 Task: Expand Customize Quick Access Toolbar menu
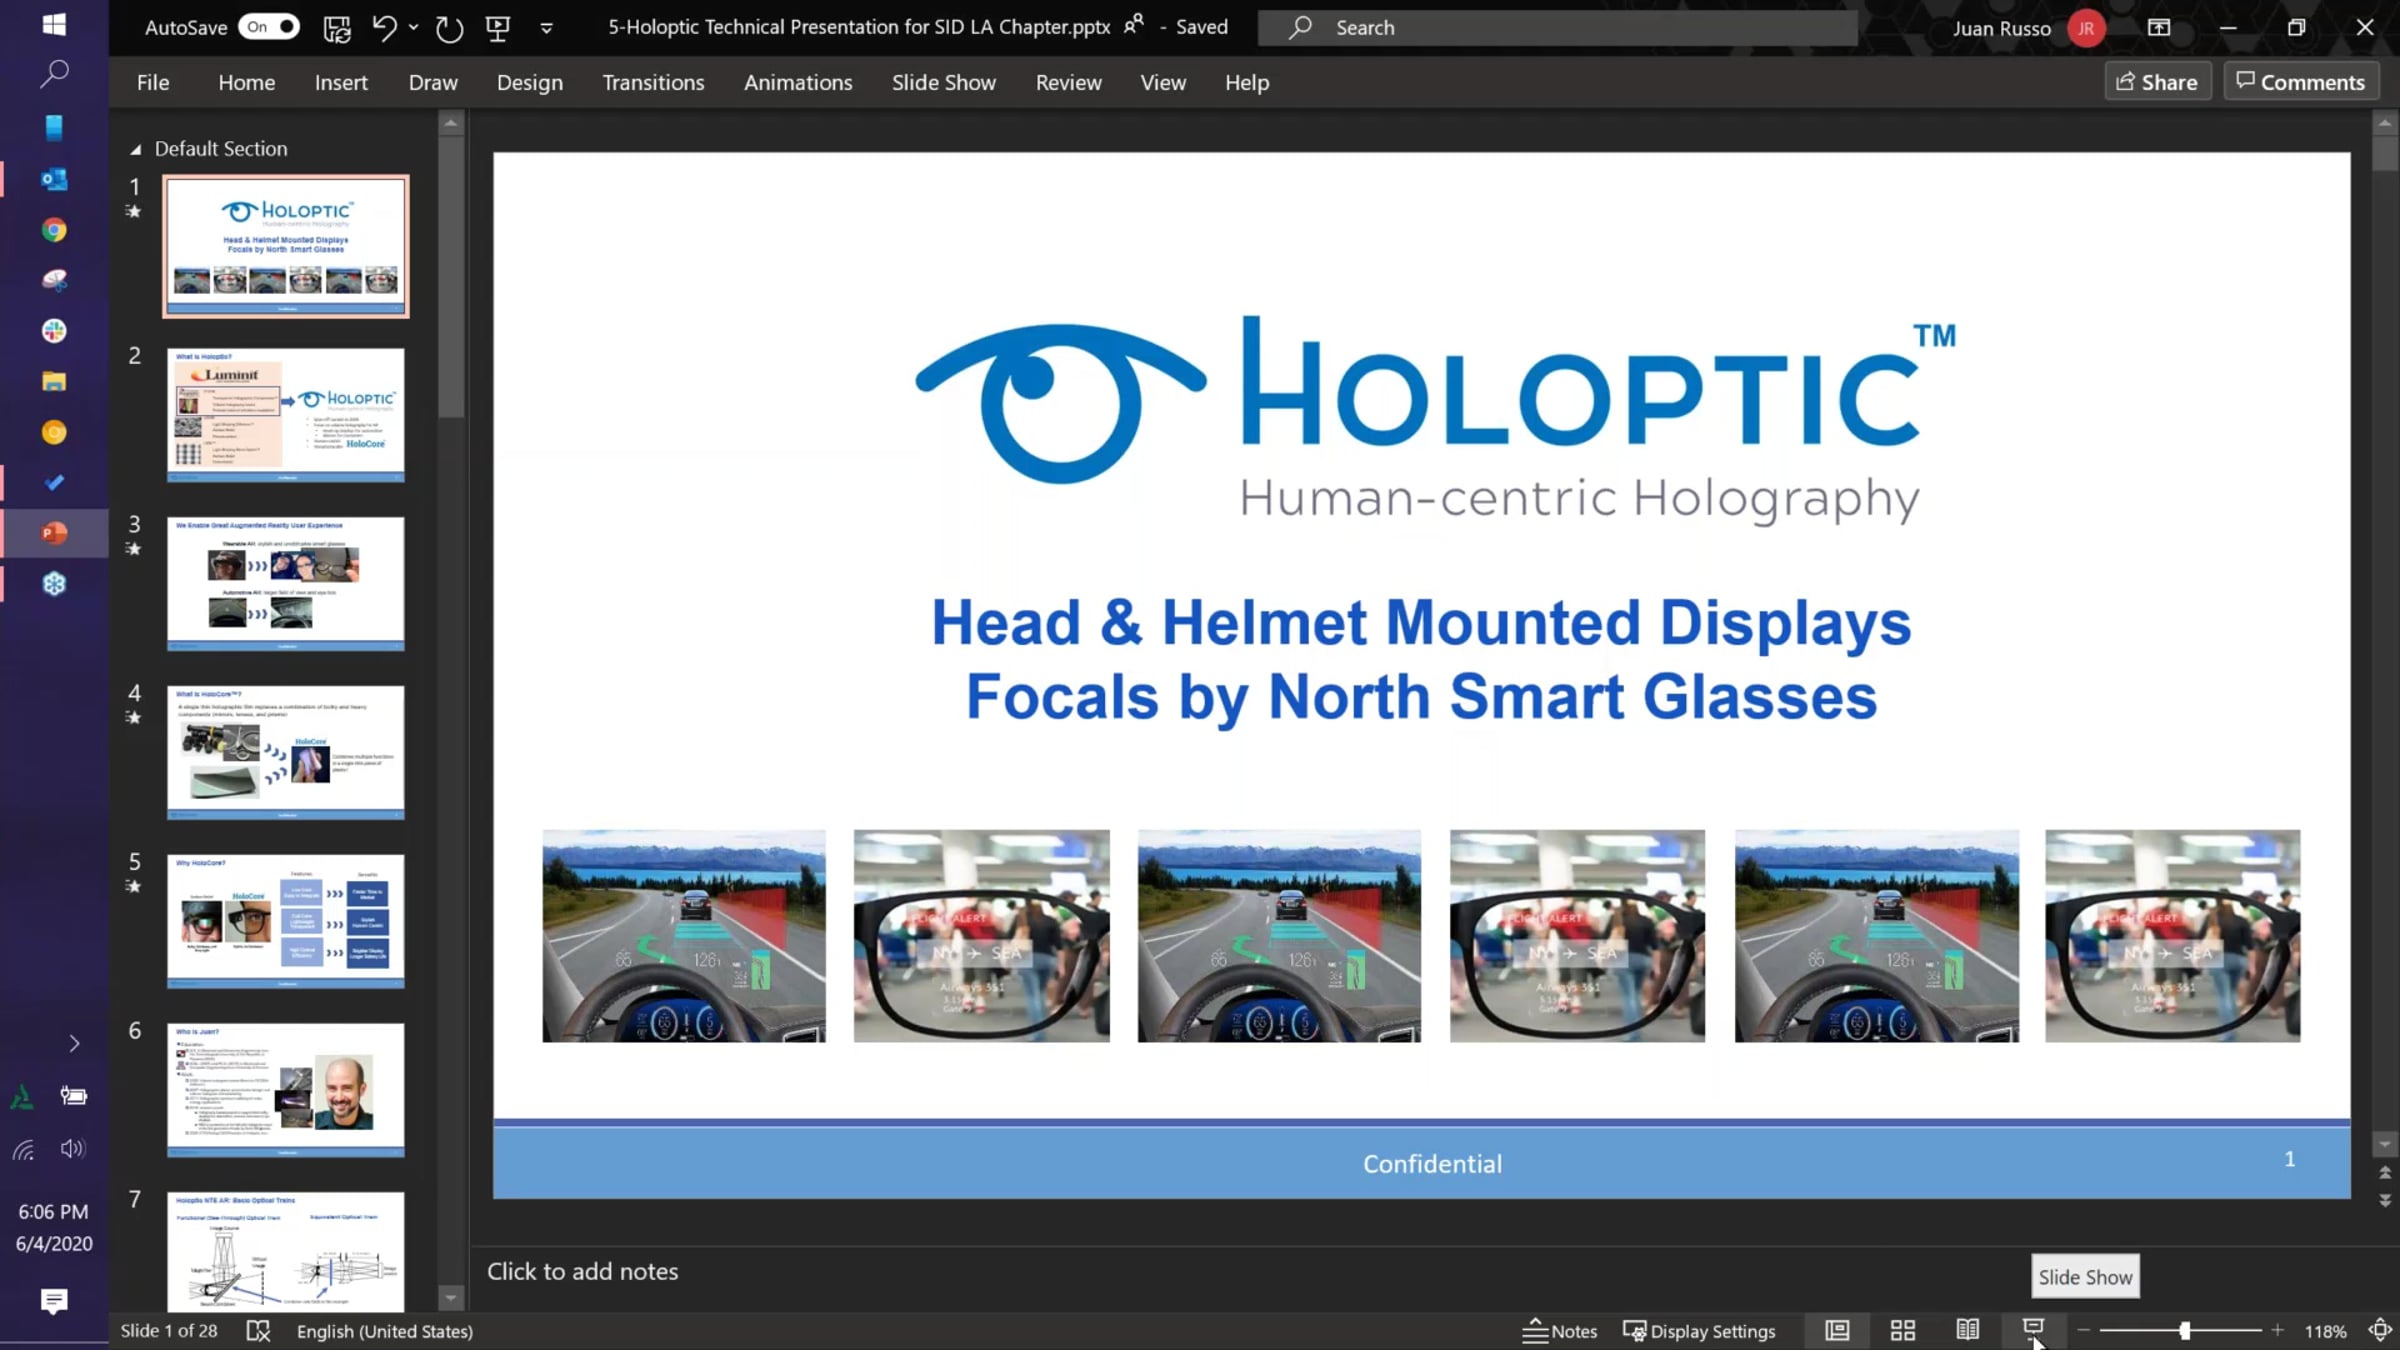click(x=546, y=28)
